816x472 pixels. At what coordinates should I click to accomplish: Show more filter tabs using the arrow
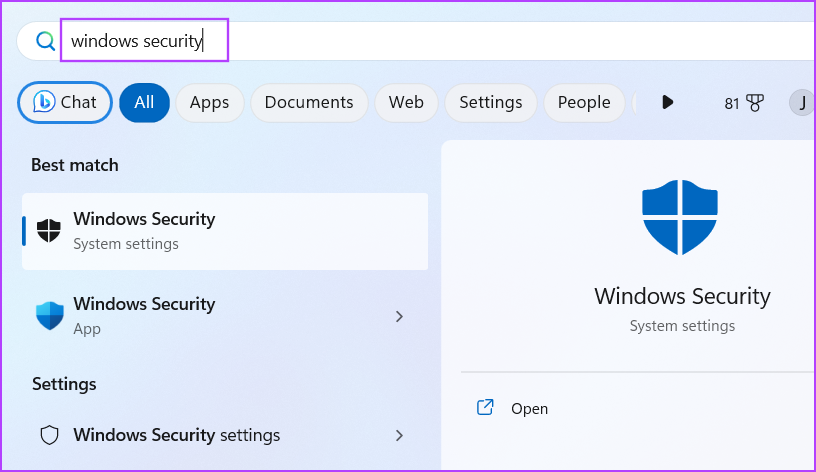pos(668,102)
